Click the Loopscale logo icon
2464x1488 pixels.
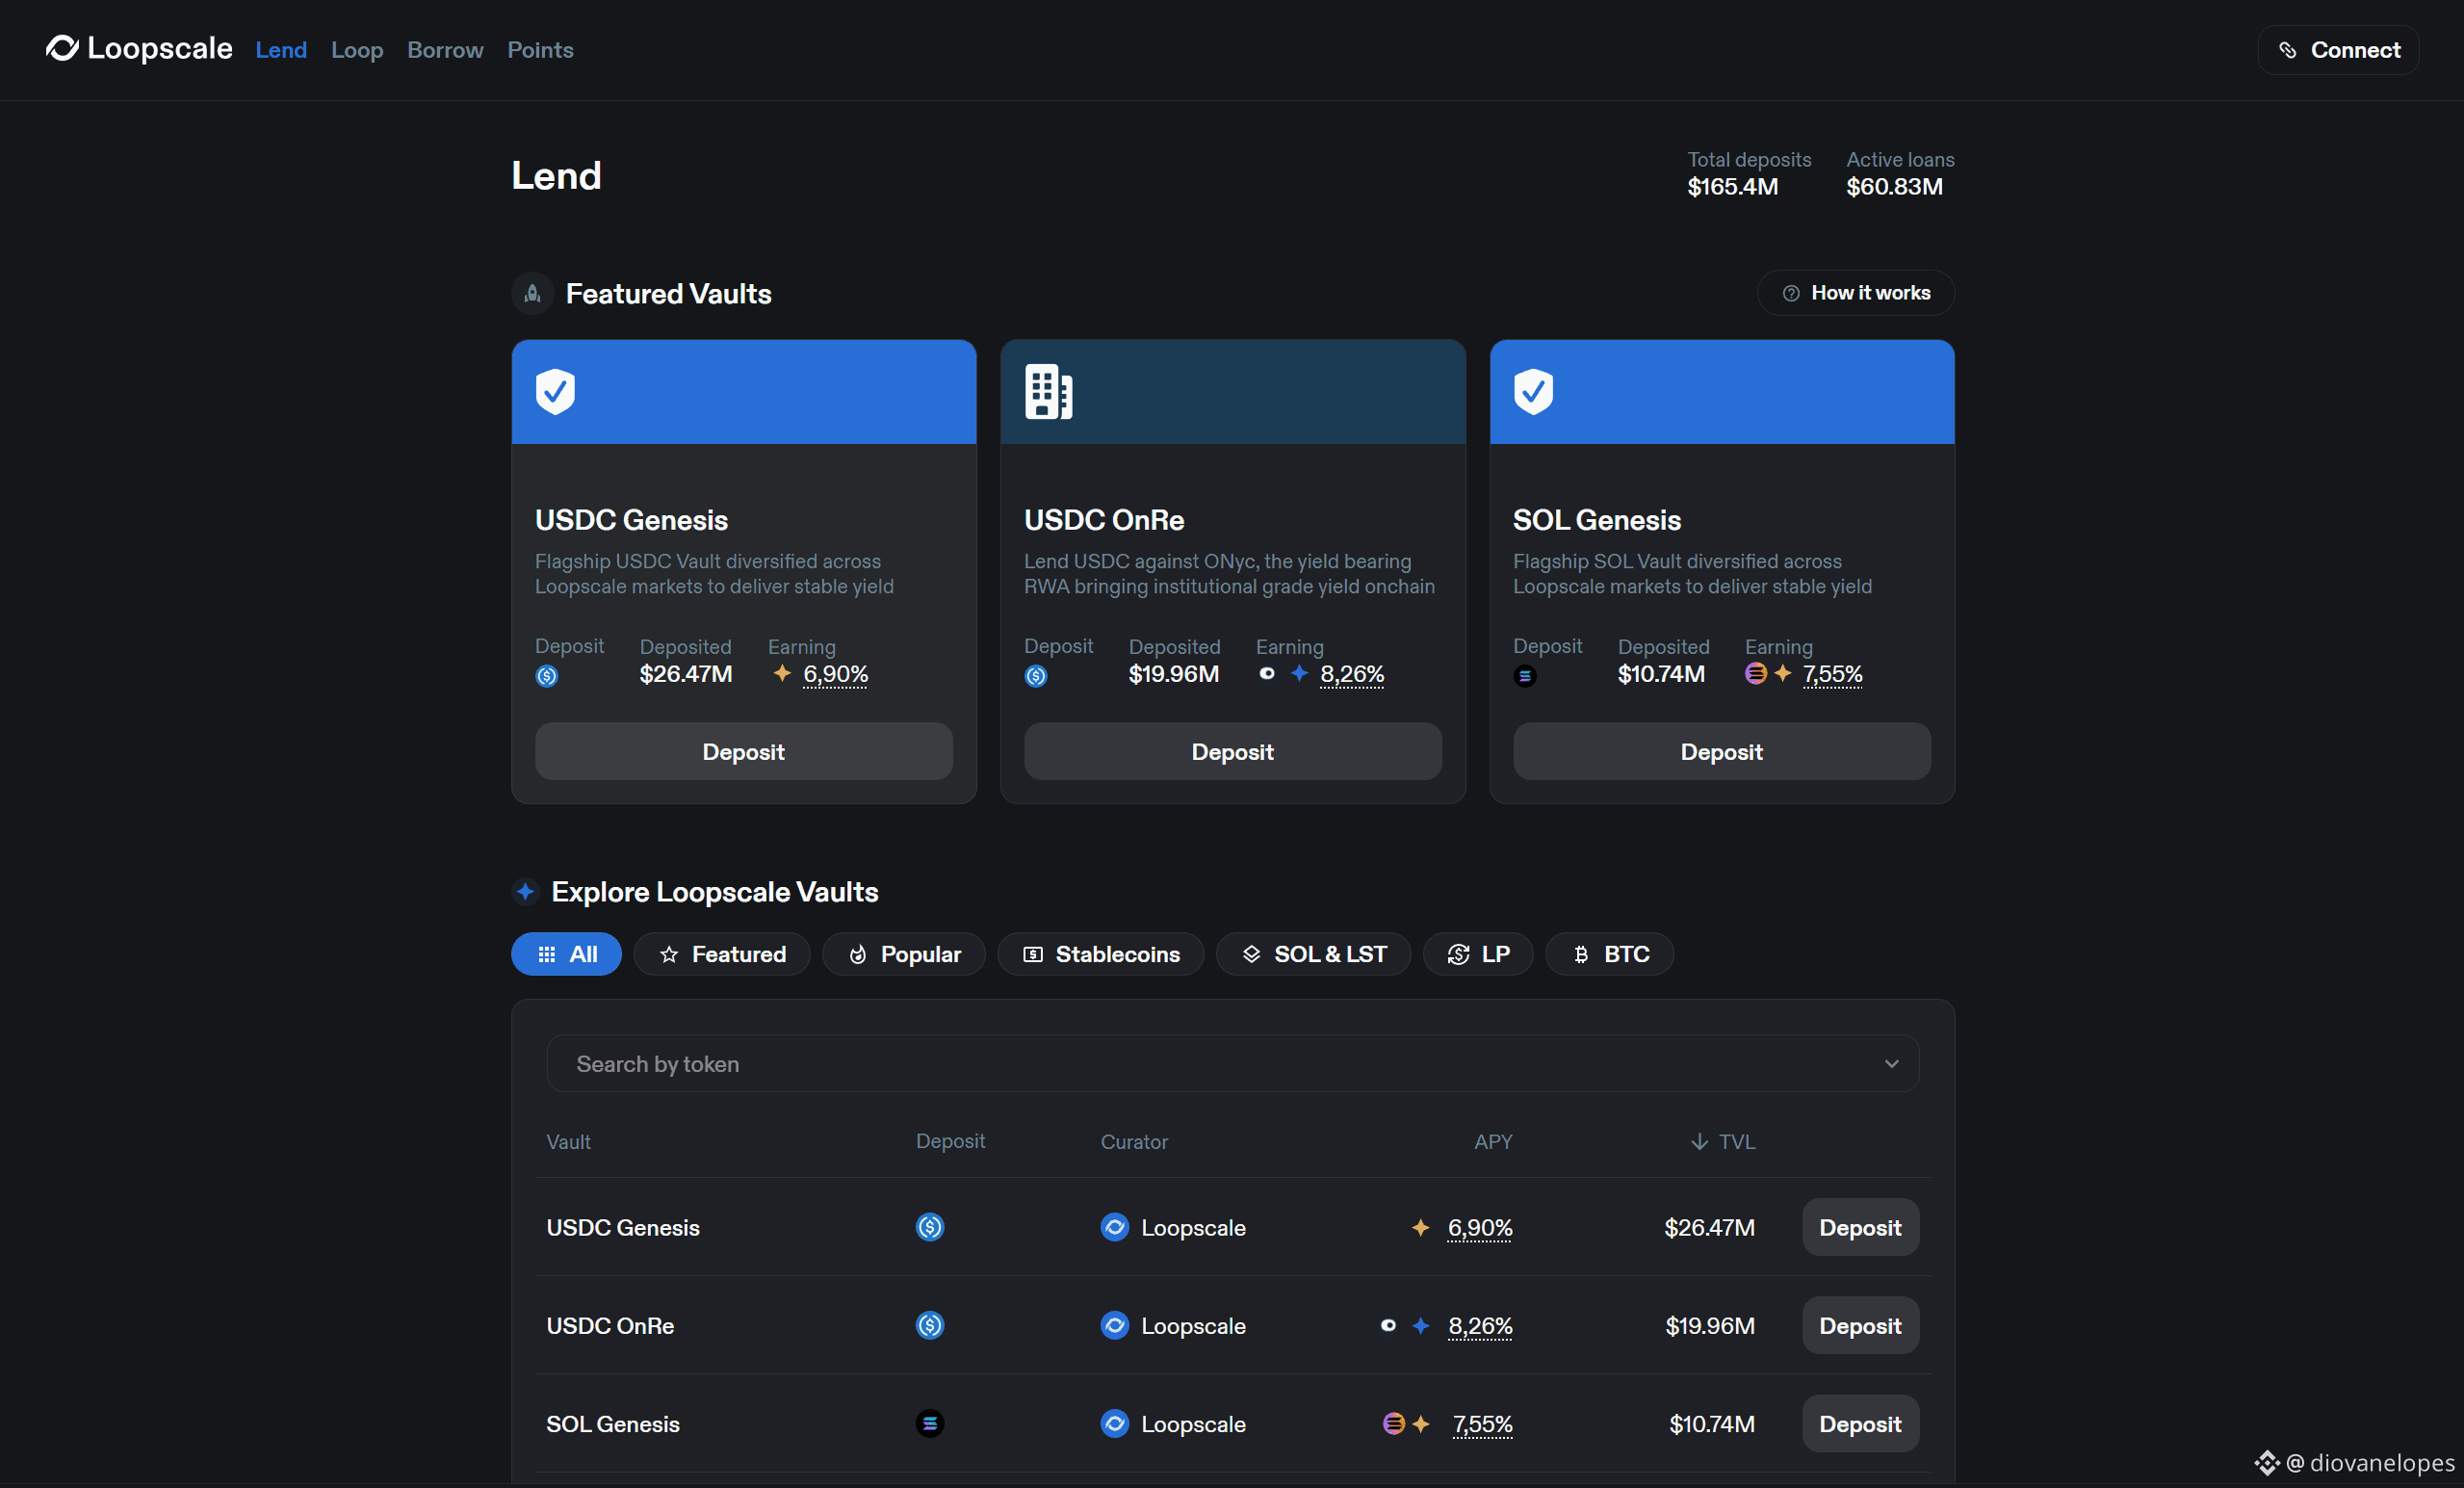click(x=62, y=48)
